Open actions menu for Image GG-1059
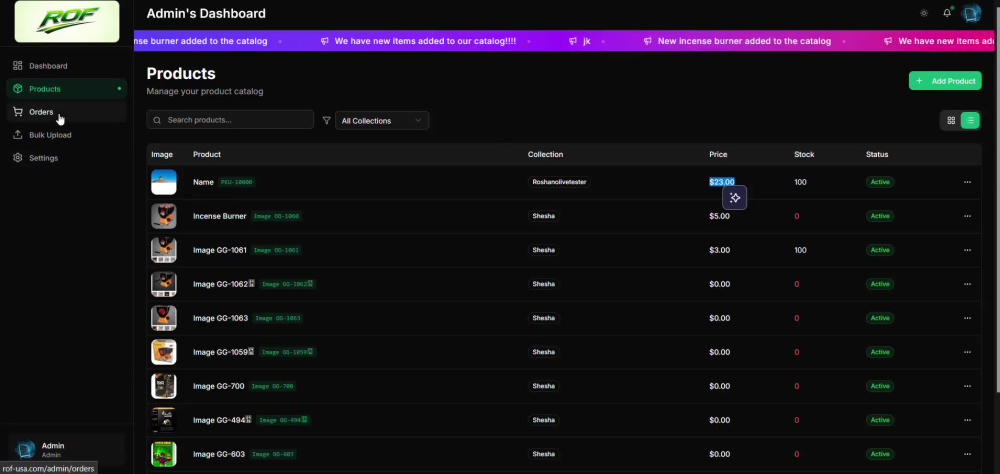 click(967, 352)
